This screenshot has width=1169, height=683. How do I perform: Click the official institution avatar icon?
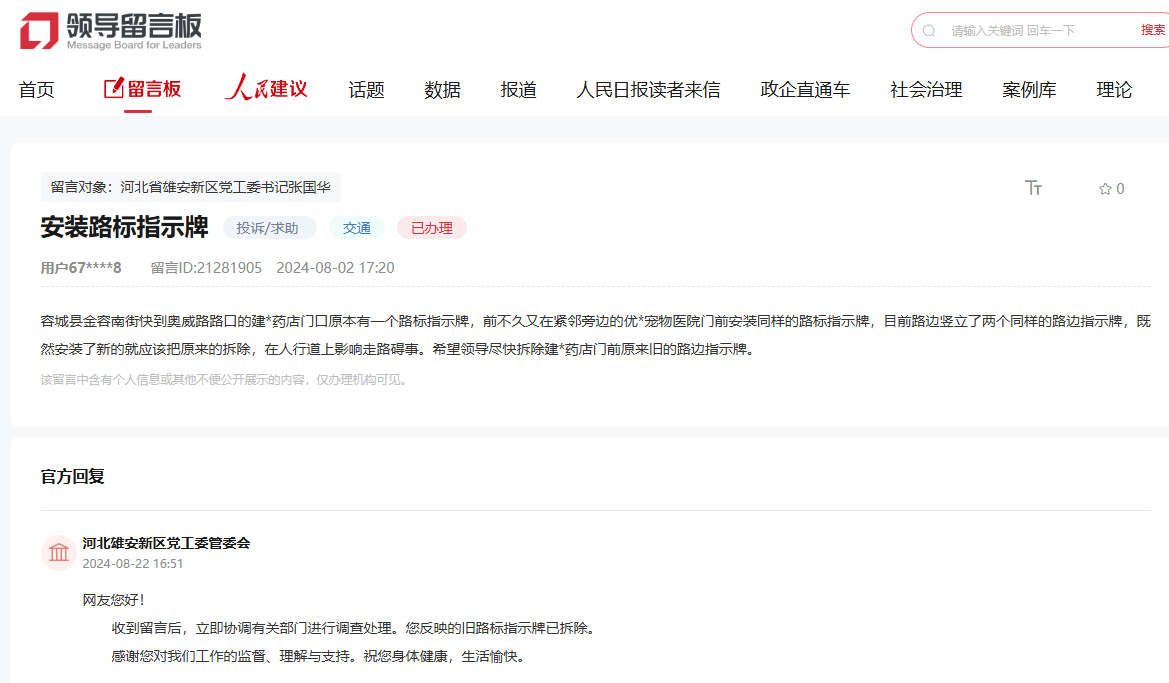59,552
